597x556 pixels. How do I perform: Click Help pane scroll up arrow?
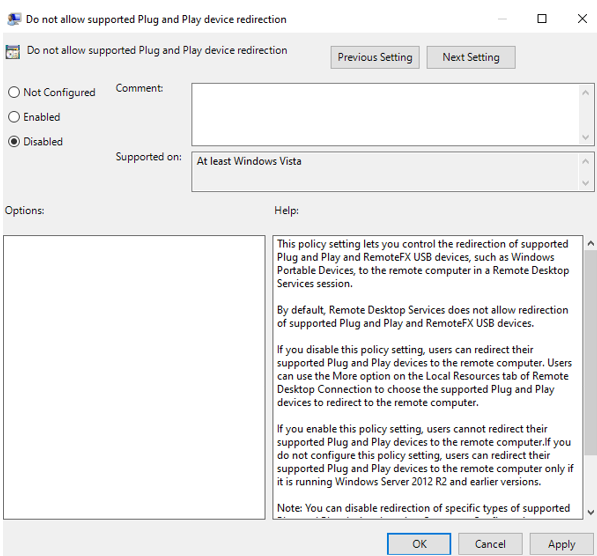tap(591, 243)
